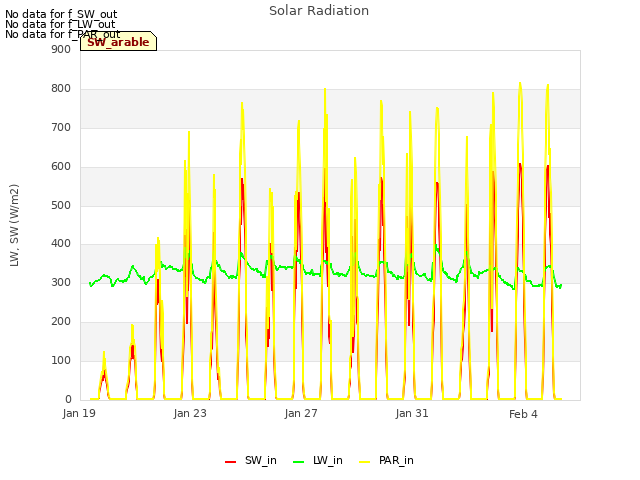Click the 100 y-axis tick label
640x480 pixels.
tap(61, 360)
